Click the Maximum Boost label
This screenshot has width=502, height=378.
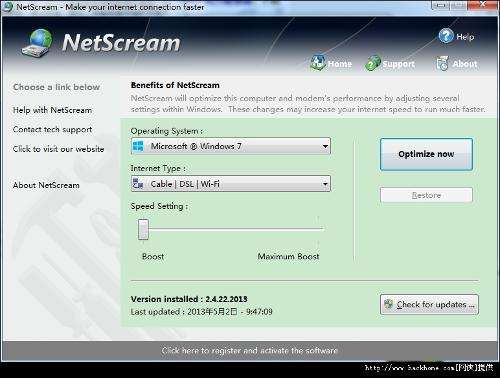pos(288,256)
